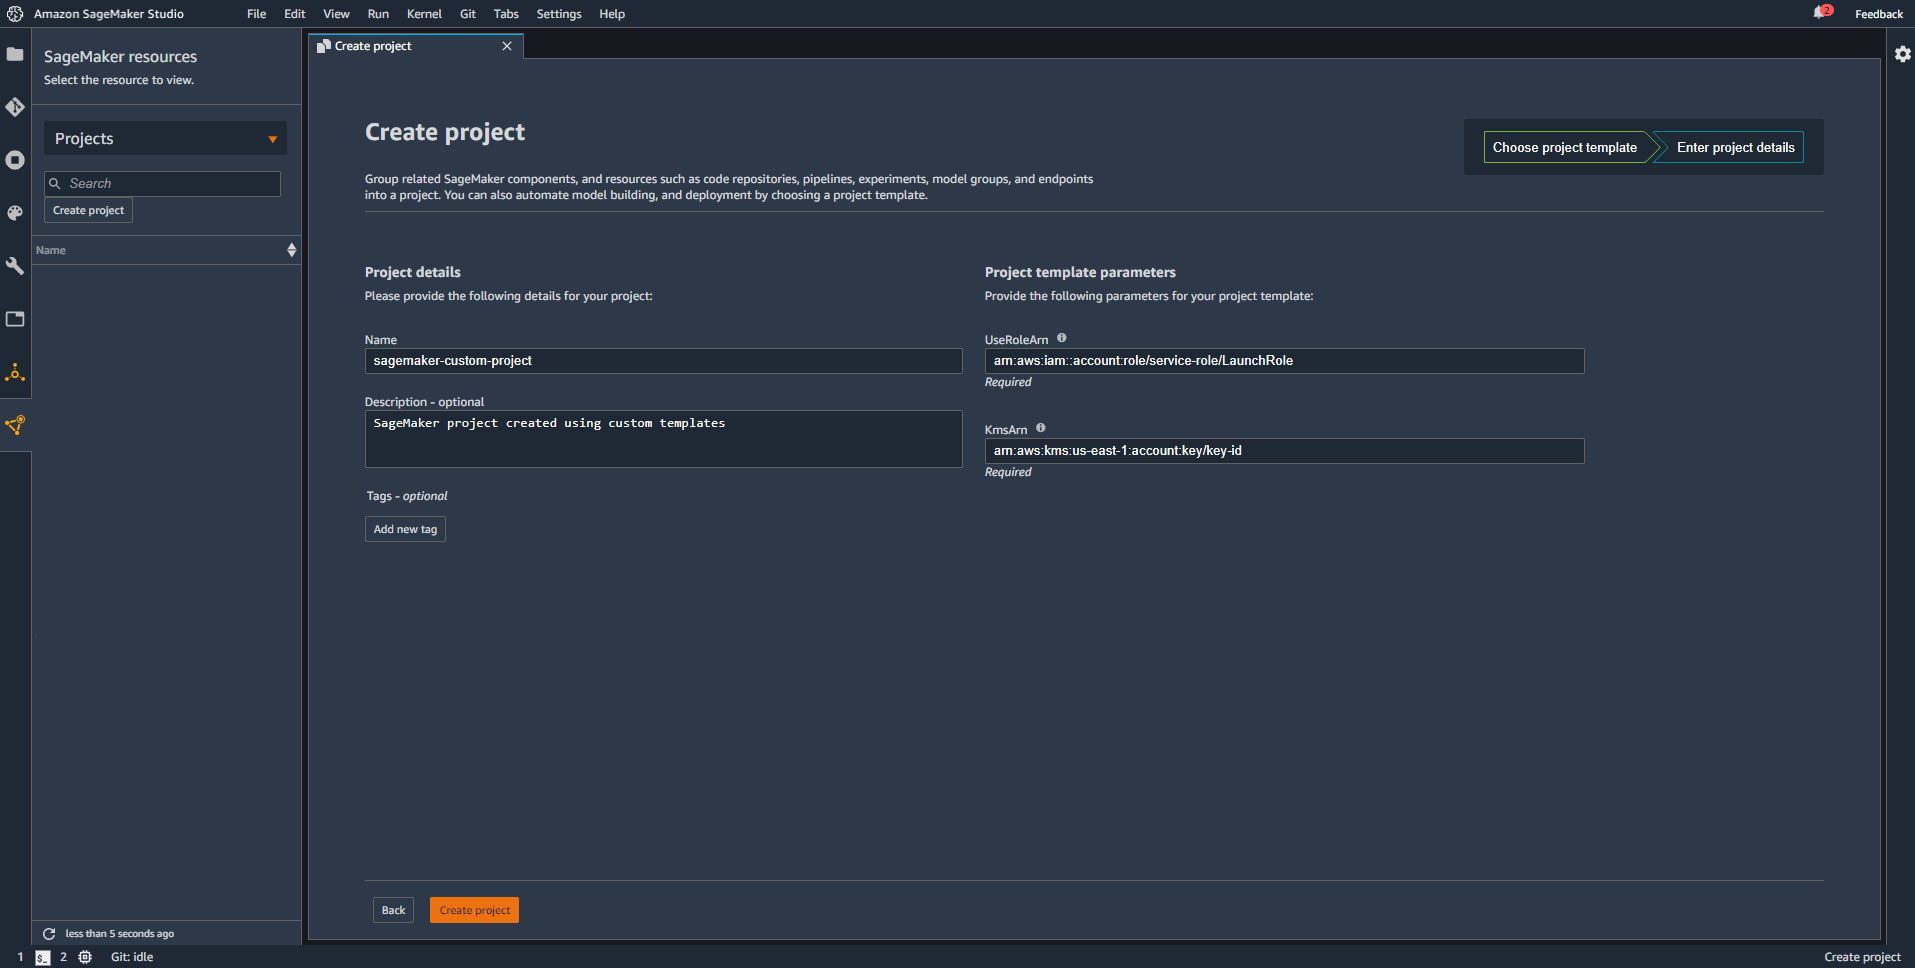Open SageMaker JumpStart sidebar icon
This screenshot has width=1915, height=968.
click(x=15, y=373)
